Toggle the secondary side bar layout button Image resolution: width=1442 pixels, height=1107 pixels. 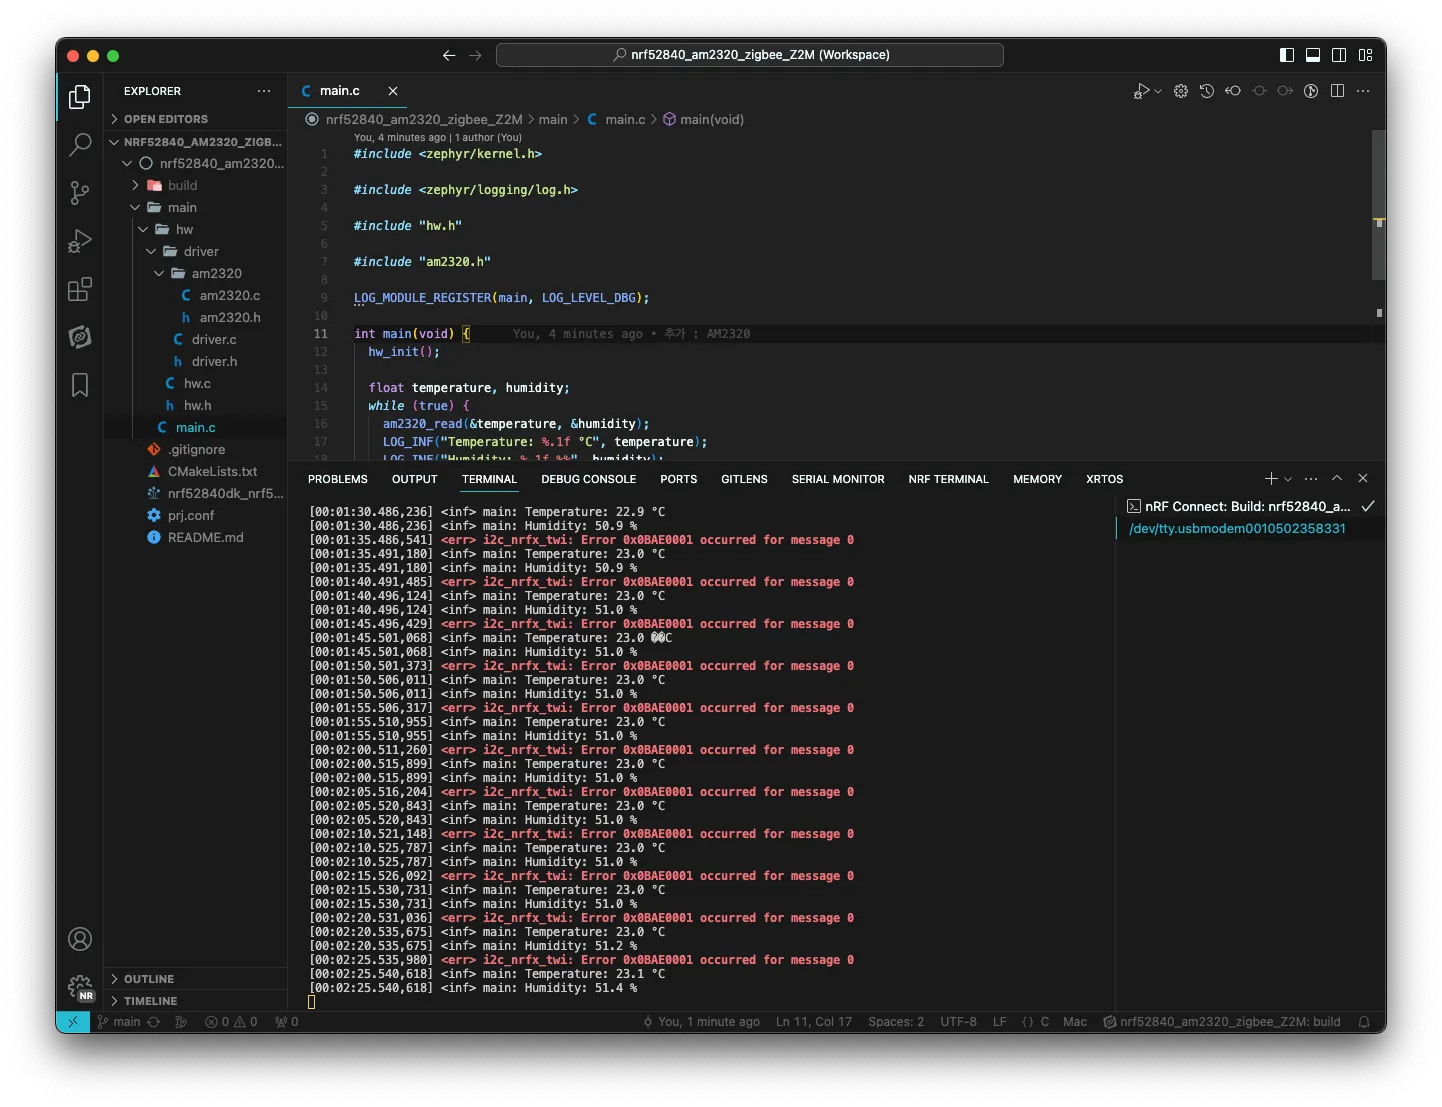click(1339, 55)
